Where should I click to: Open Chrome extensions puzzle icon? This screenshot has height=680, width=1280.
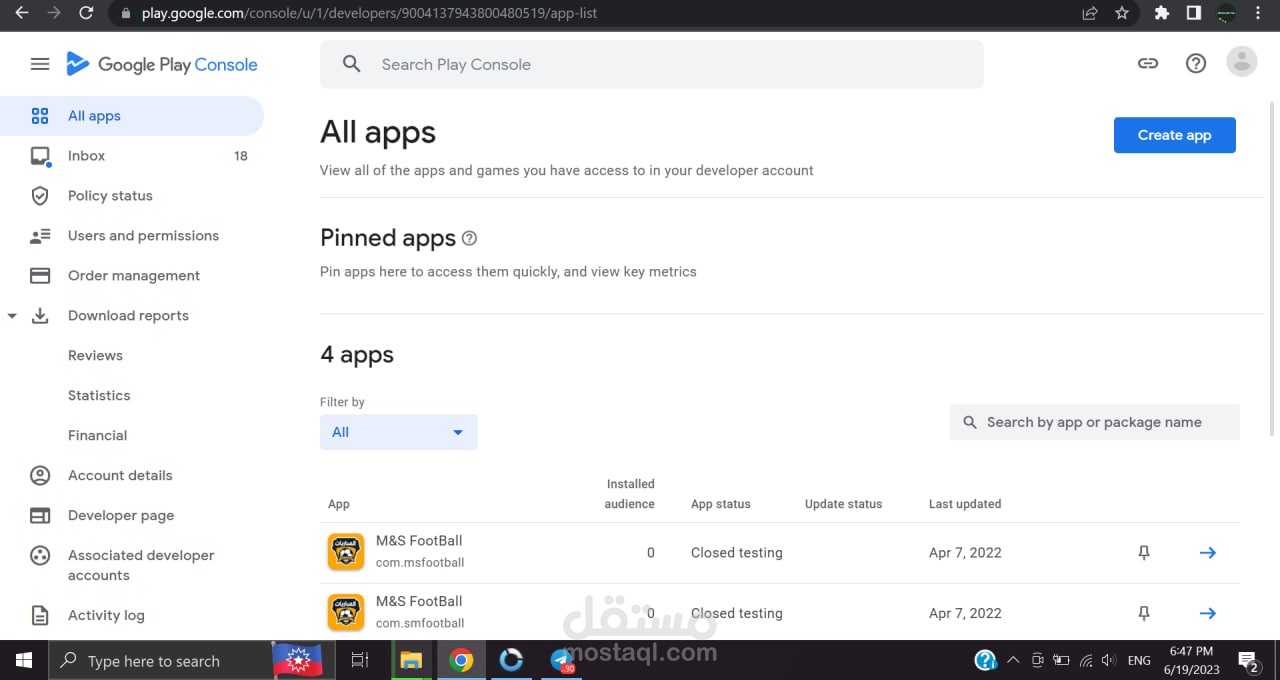(1161, 13)
